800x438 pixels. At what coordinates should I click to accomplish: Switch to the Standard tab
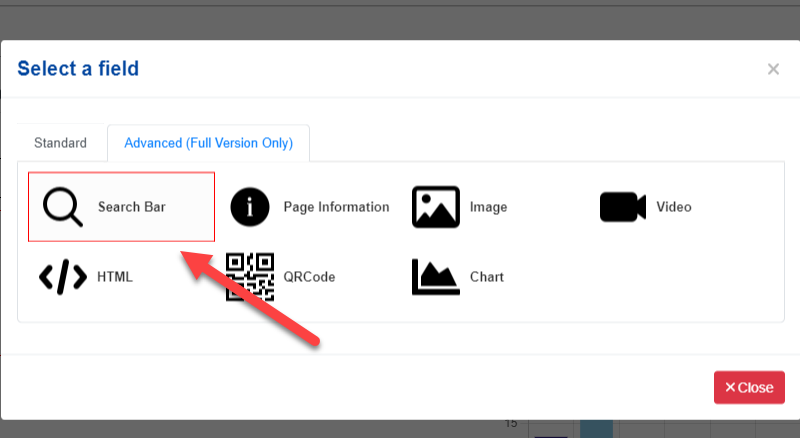tap(60, 143)
